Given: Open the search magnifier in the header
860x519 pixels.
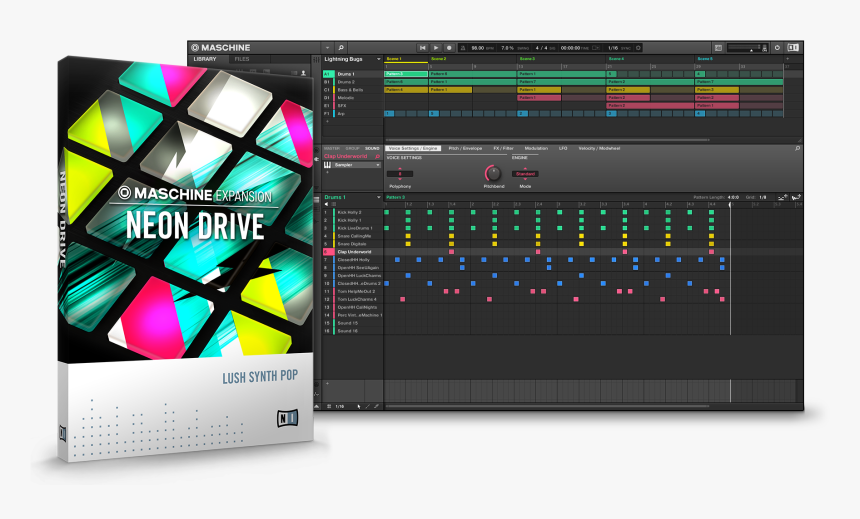Looking at the screenshot, I should (341, 48).
